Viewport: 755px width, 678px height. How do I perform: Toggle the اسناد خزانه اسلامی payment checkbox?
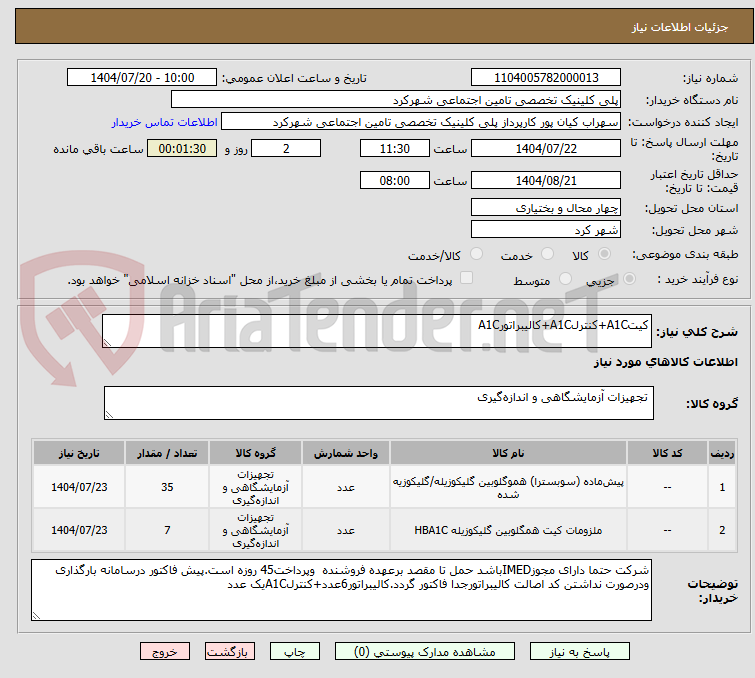[x=466, y=278]
